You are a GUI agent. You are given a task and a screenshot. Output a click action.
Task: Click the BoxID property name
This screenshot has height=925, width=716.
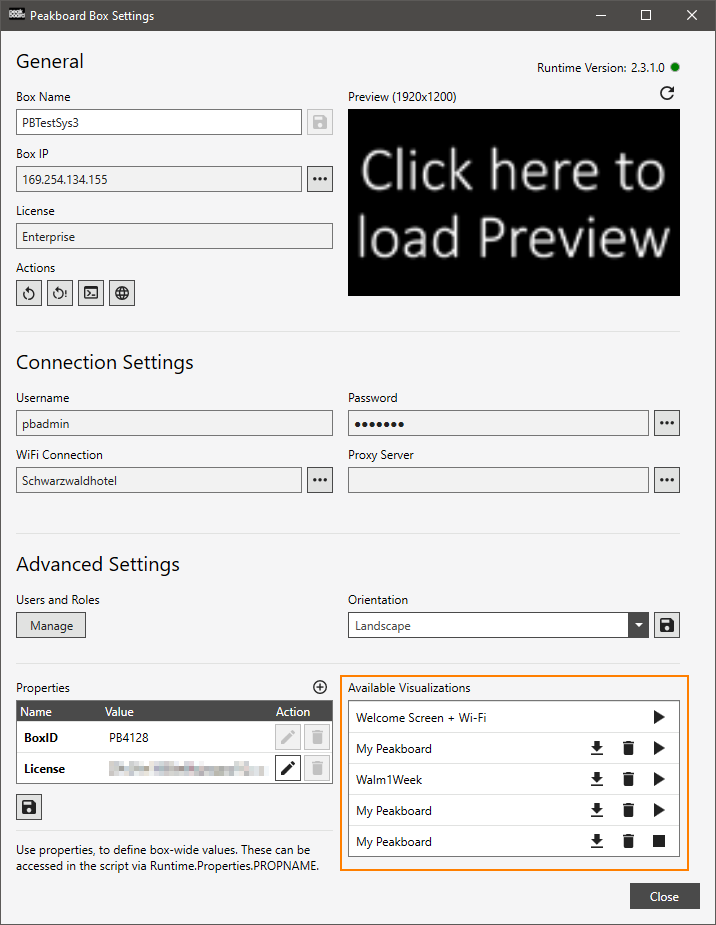(x=41, y=737)
